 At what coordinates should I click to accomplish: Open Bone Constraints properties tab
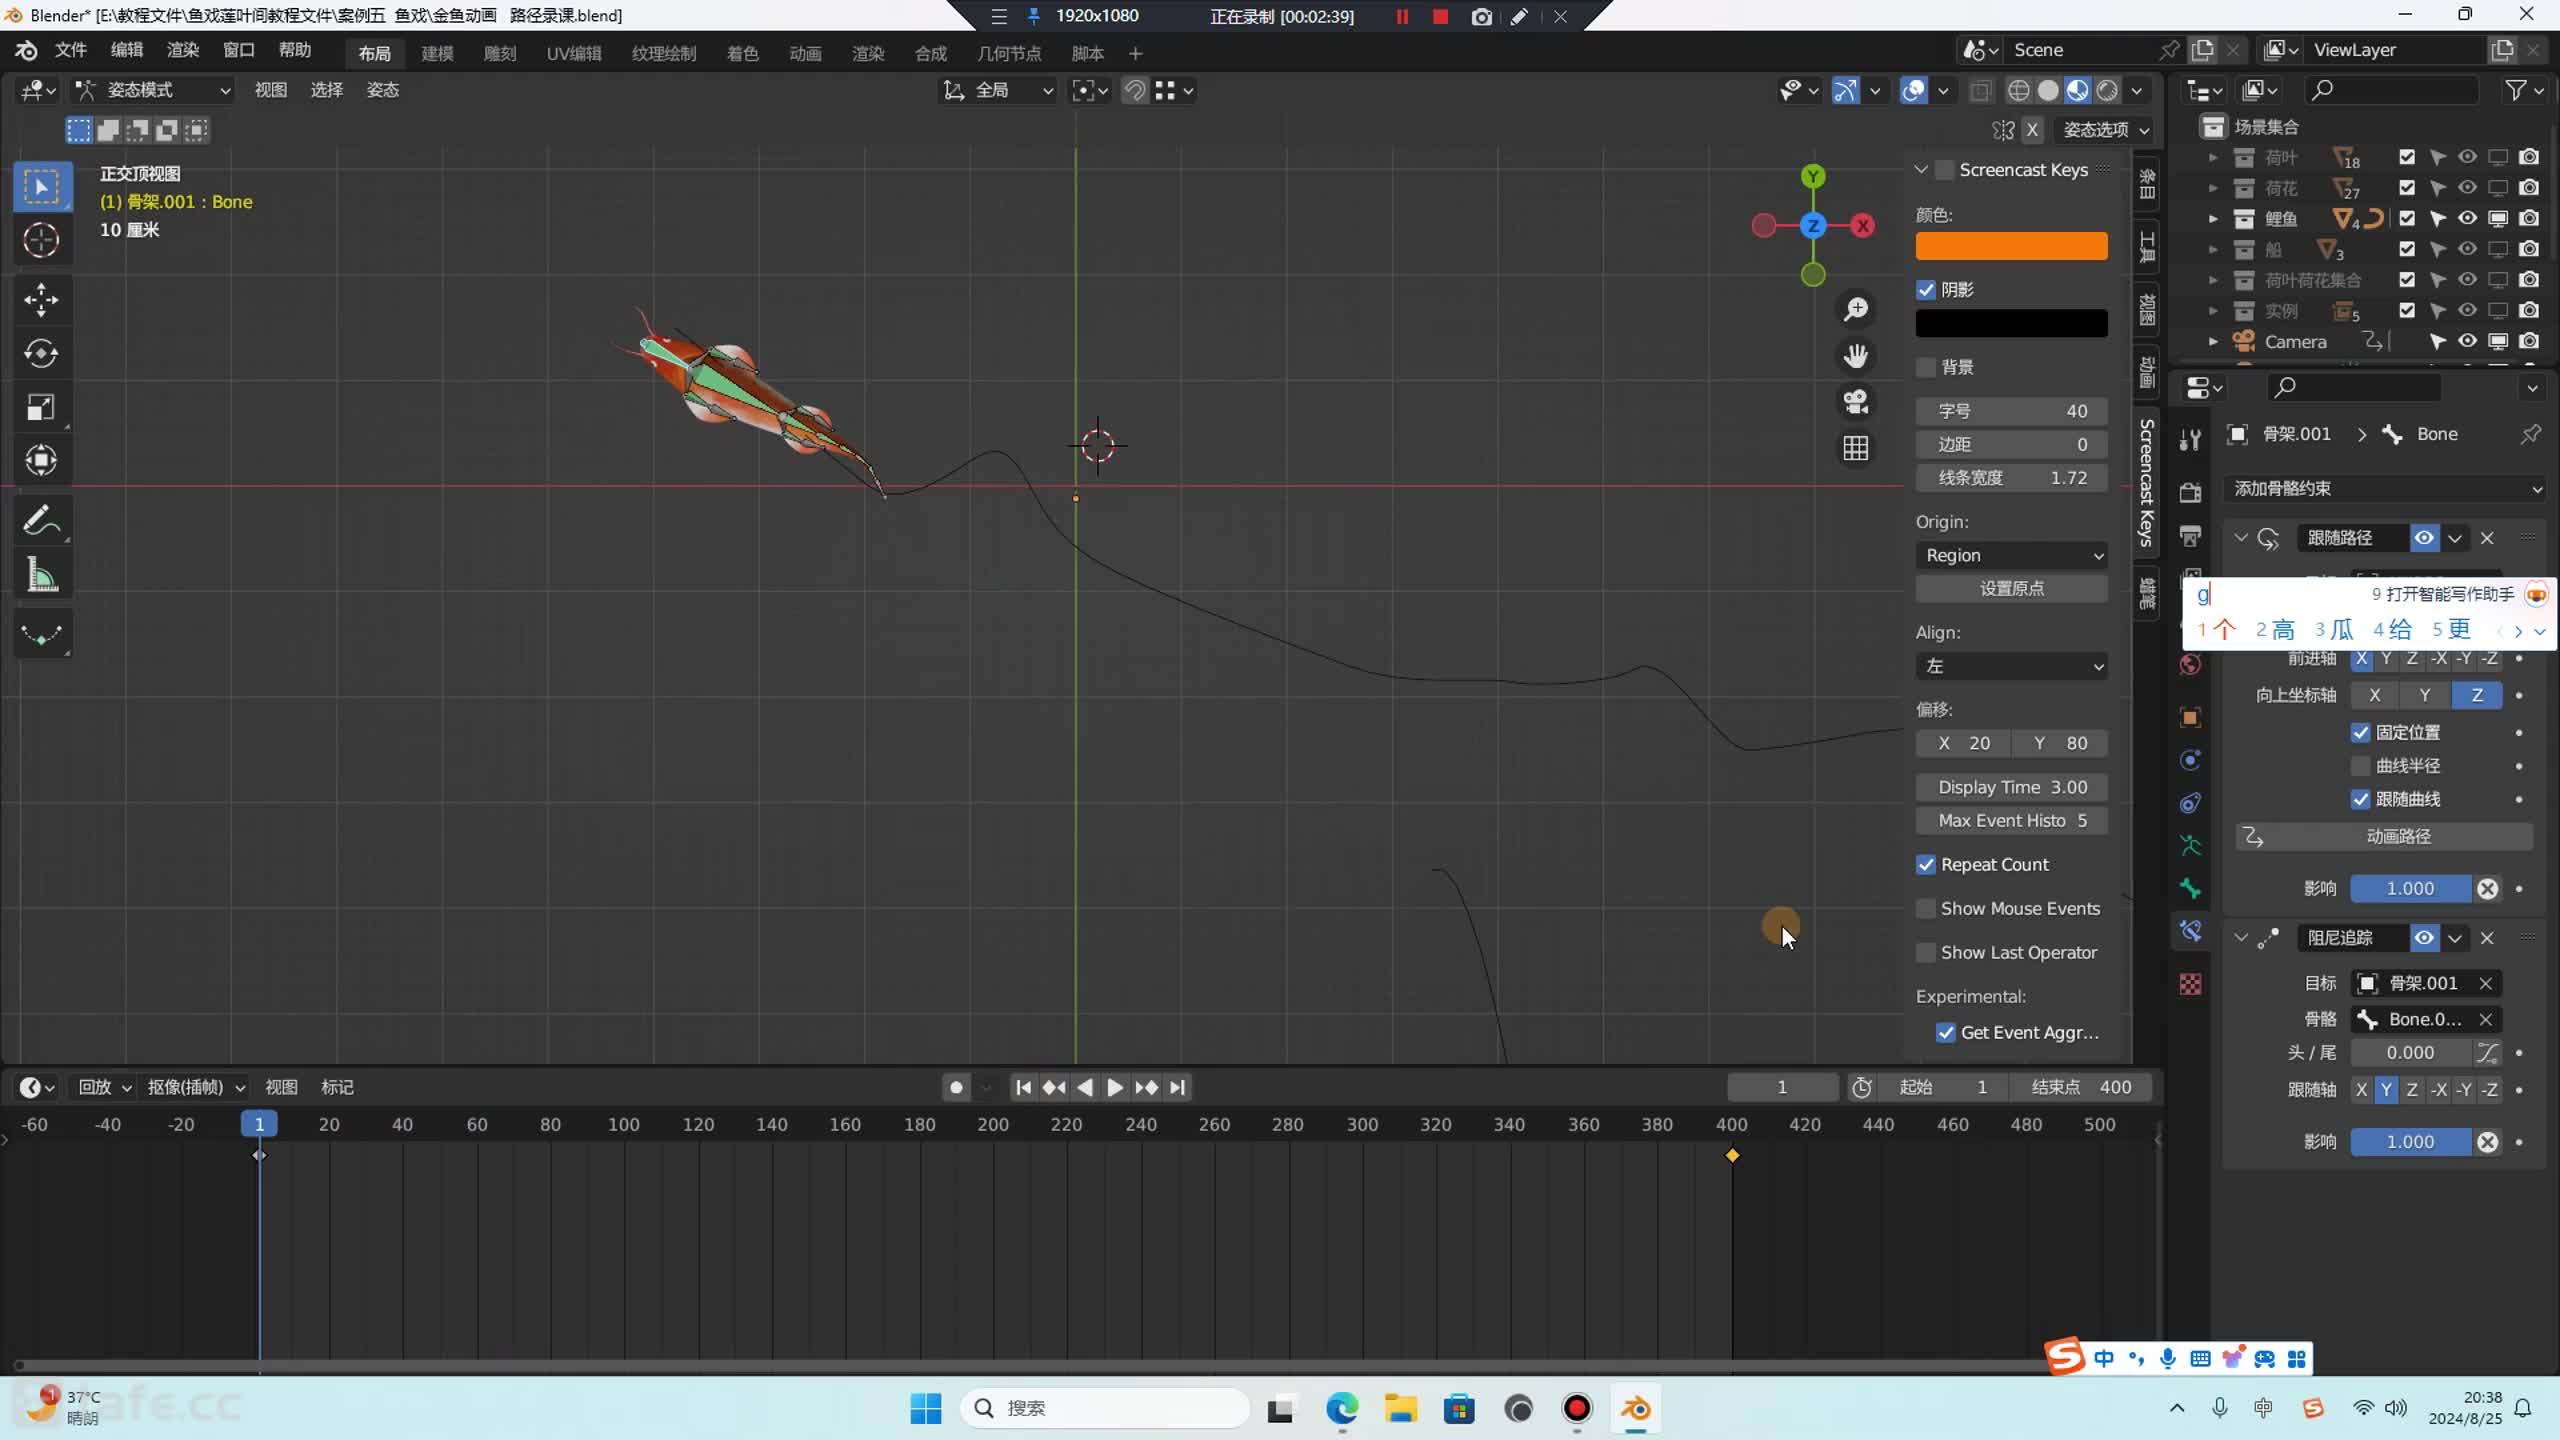tap(2190, 931)
